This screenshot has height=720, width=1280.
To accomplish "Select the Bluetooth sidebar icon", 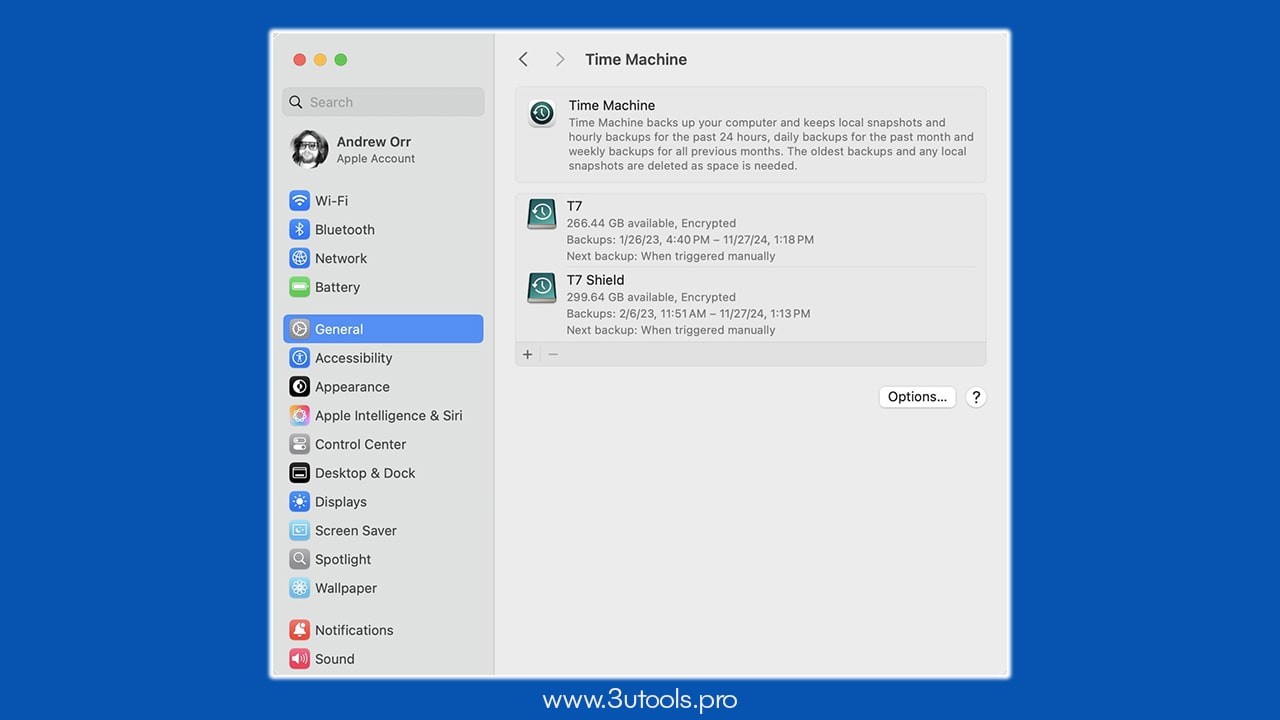I will pos(300,229).
